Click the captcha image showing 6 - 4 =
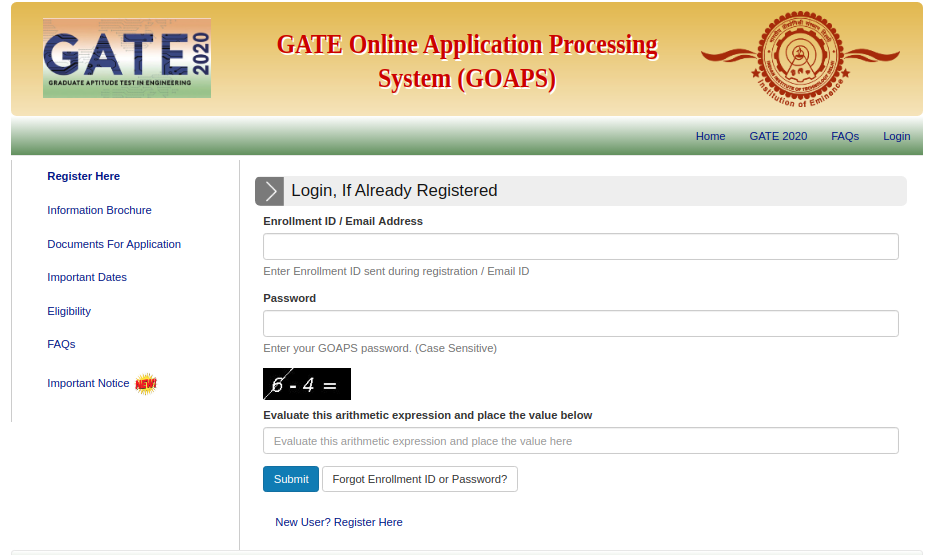Image resolution: width=950 pixels, height=555 pixels. tap(307, 384)
